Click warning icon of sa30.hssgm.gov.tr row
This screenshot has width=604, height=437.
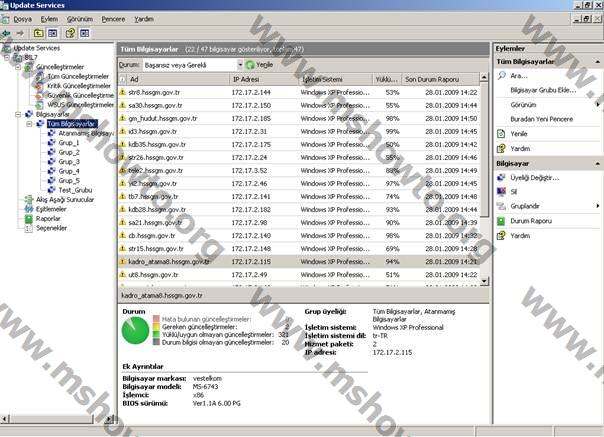tap(123, 105)
